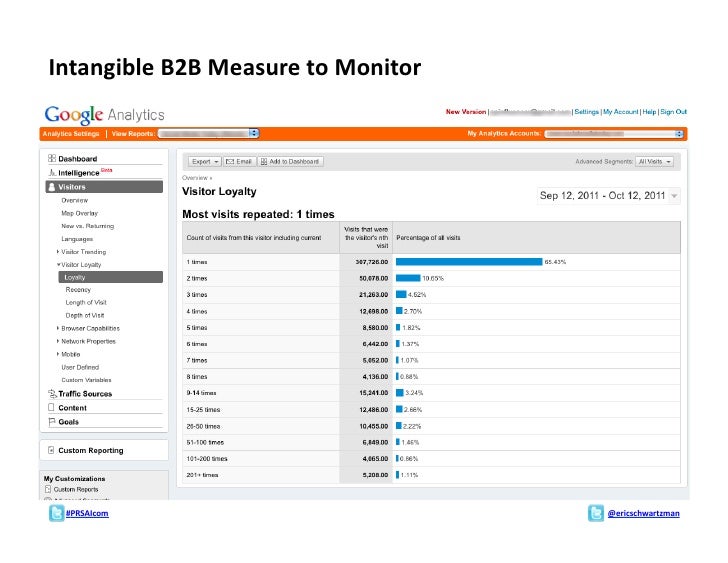
Task: Click the Intelligence chart icon
Action: [x=52, y=173]
